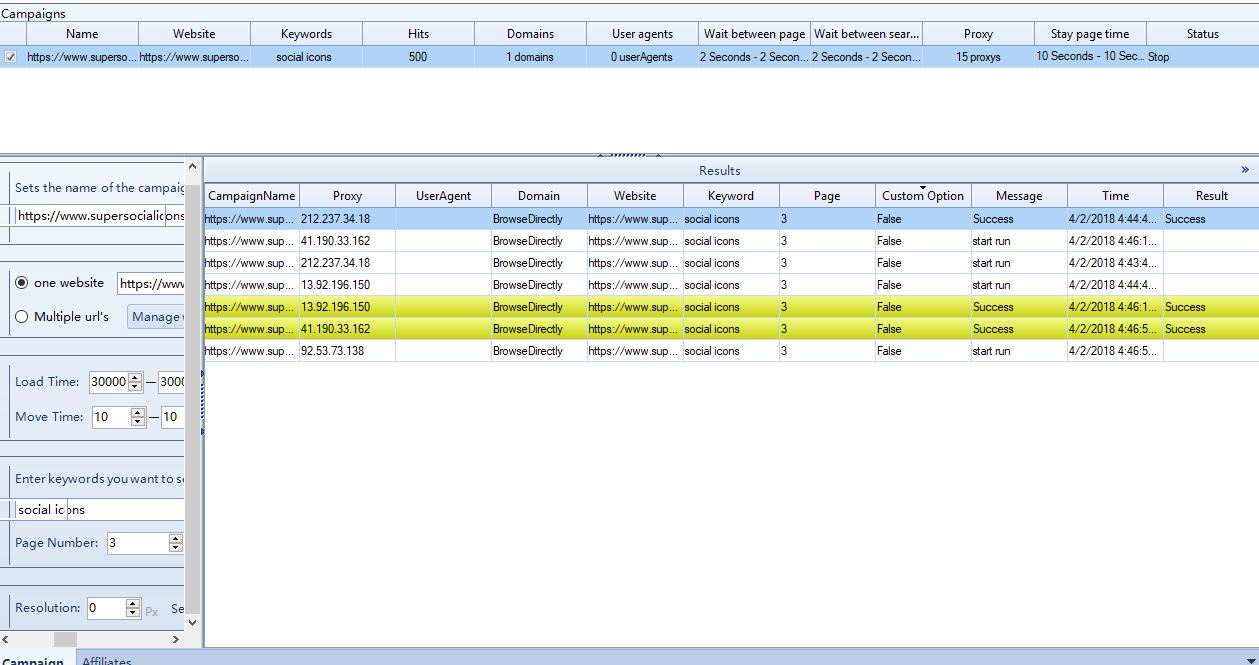Expand the Results panel double-chevron
The height and width of the screenshot is (665, 1259).
coord(1245,170)
